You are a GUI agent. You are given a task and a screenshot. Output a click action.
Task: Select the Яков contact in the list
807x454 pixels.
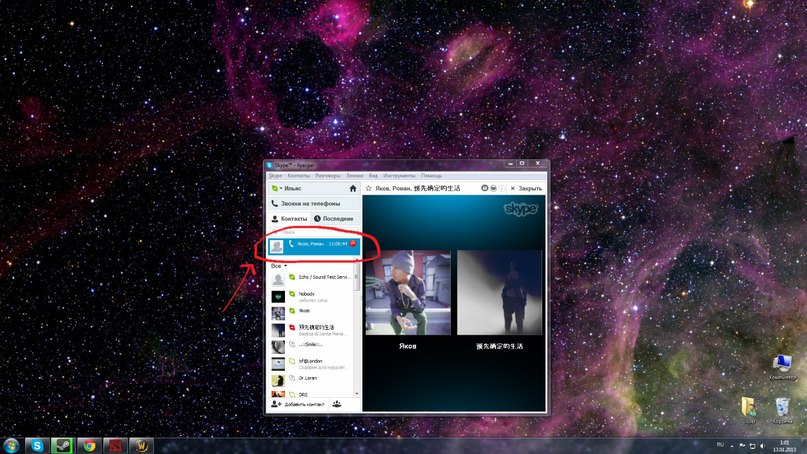point(311,313)
